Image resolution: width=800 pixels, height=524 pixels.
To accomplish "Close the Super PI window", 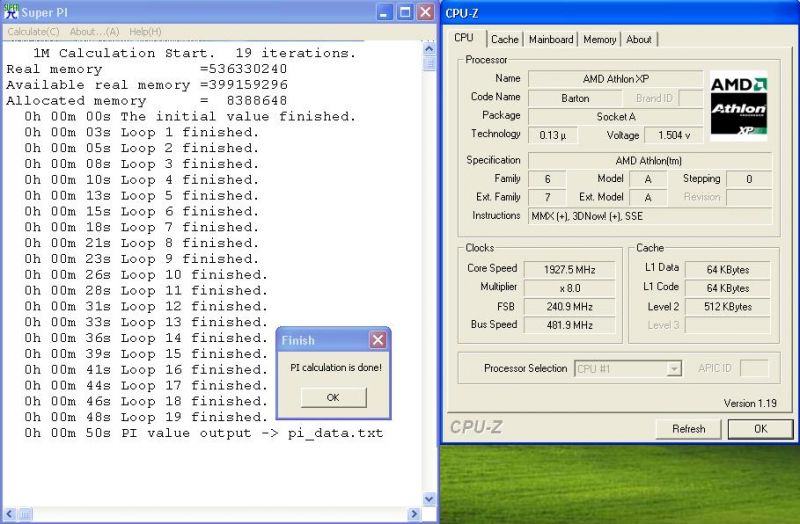I will (x=426, y=12).
